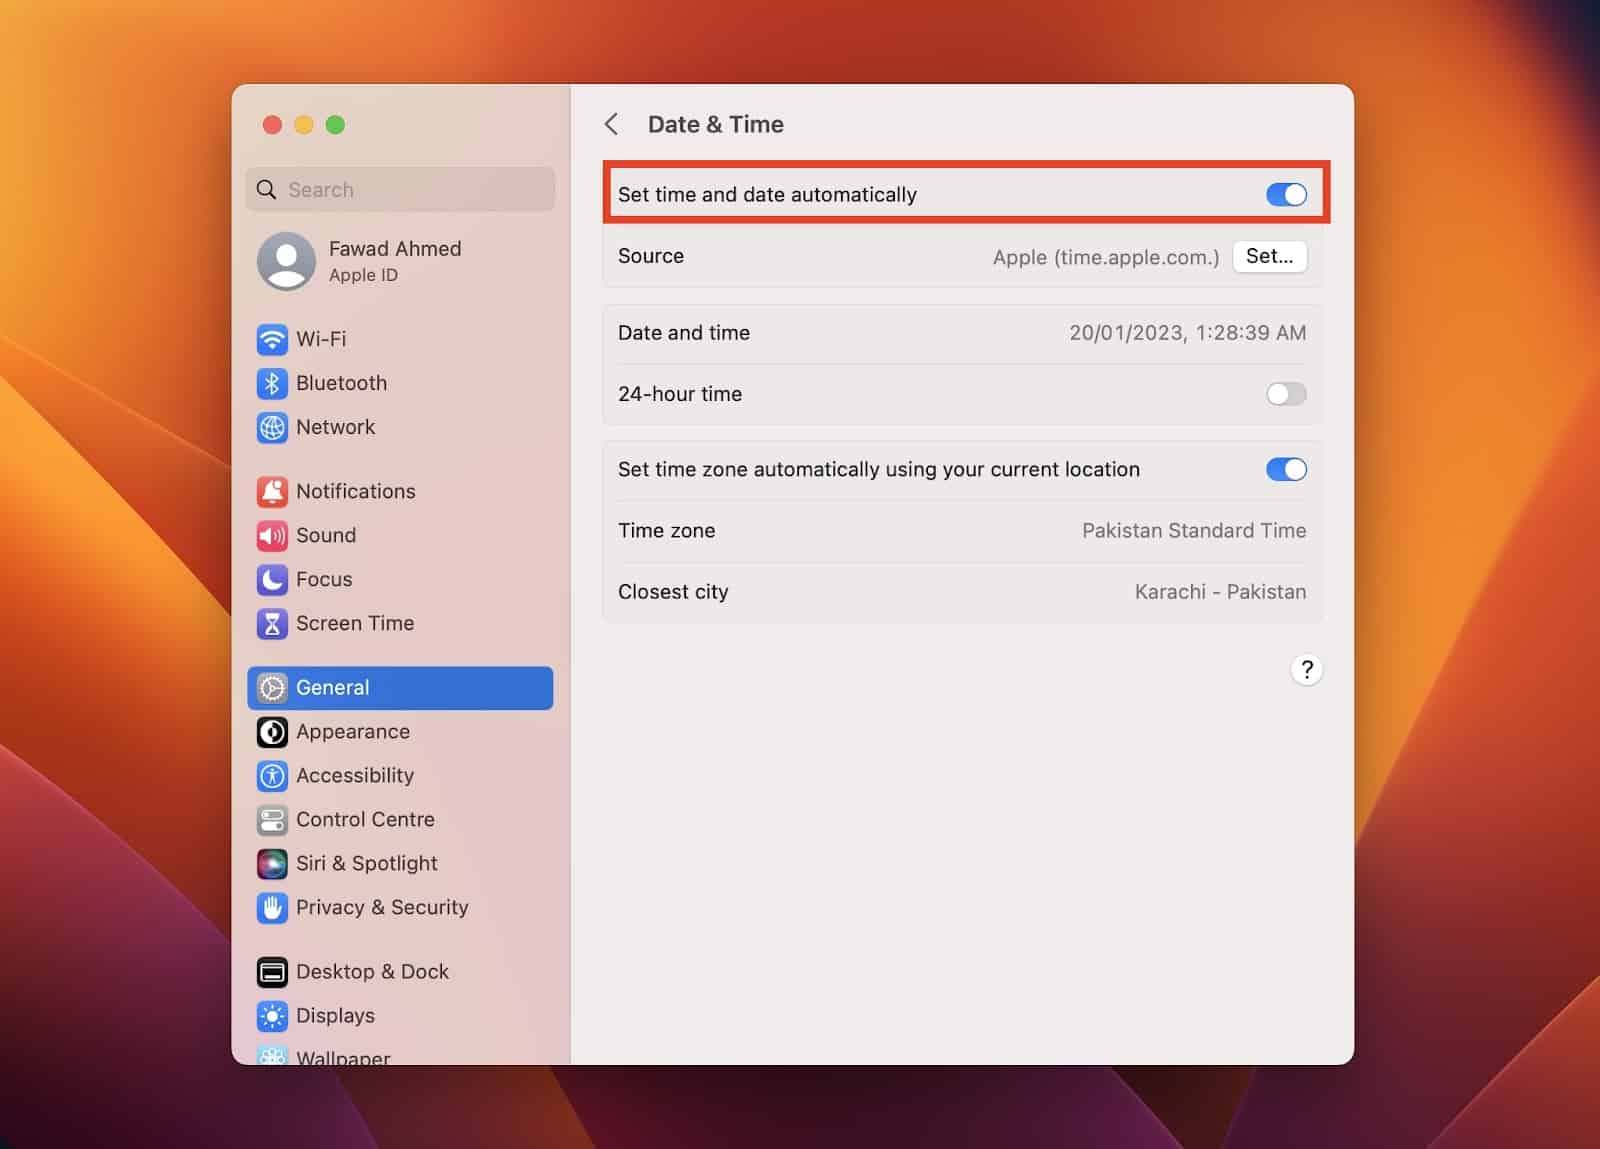
Task: Enable the 24-hour time switch
Action: click(x=1286, y=394)
